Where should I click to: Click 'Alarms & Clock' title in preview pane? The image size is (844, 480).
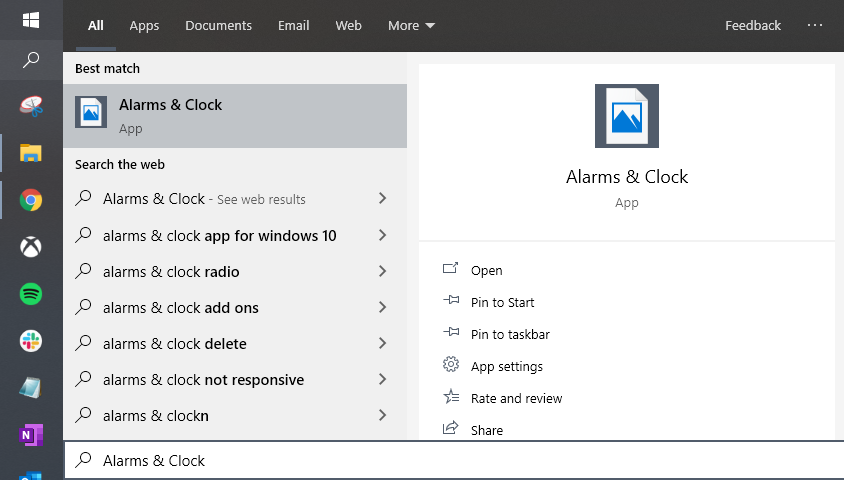627,177
